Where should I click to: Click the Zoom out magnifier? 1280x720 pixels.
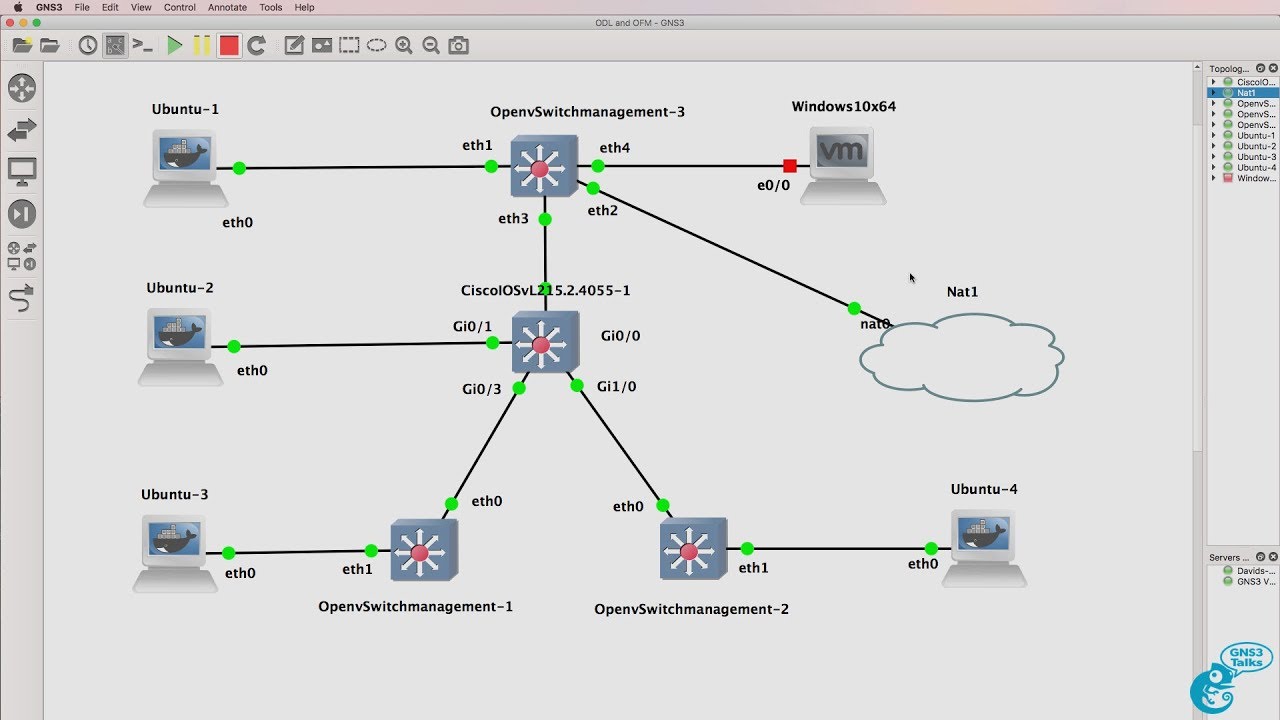pos(431,45)
